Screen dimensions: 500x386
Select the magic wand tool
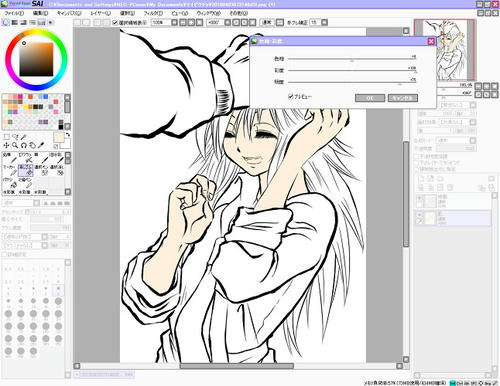24,137
